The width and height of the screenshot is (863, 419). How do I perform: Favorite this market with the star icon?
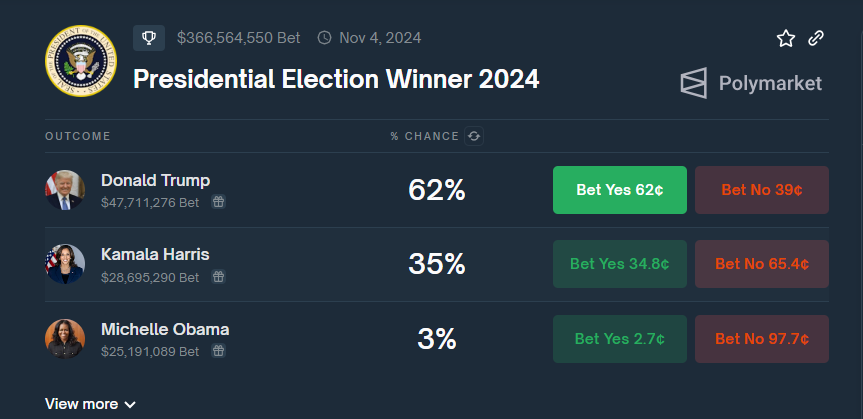click(786, 38)
